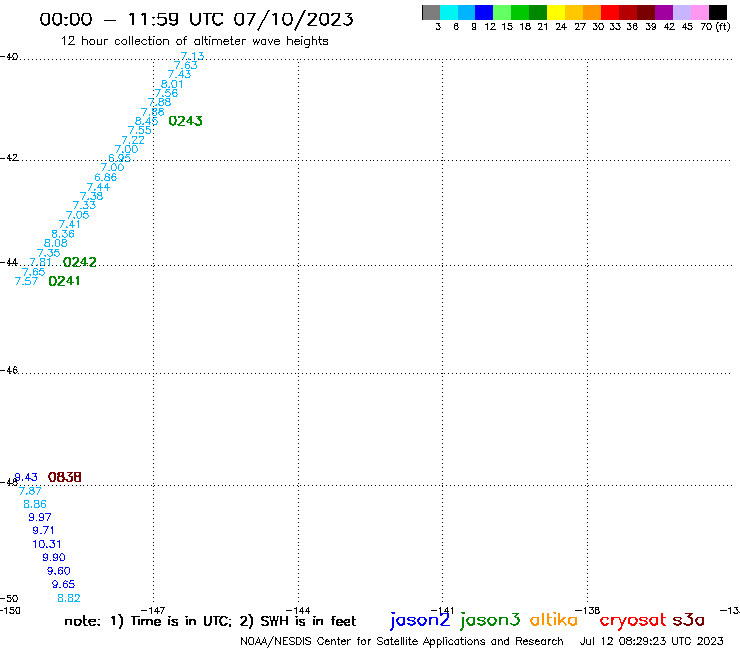This screenshot has width=740, height=650.
Task: Click the 8.45 wave height value
Action: click(x=146, y=121)
